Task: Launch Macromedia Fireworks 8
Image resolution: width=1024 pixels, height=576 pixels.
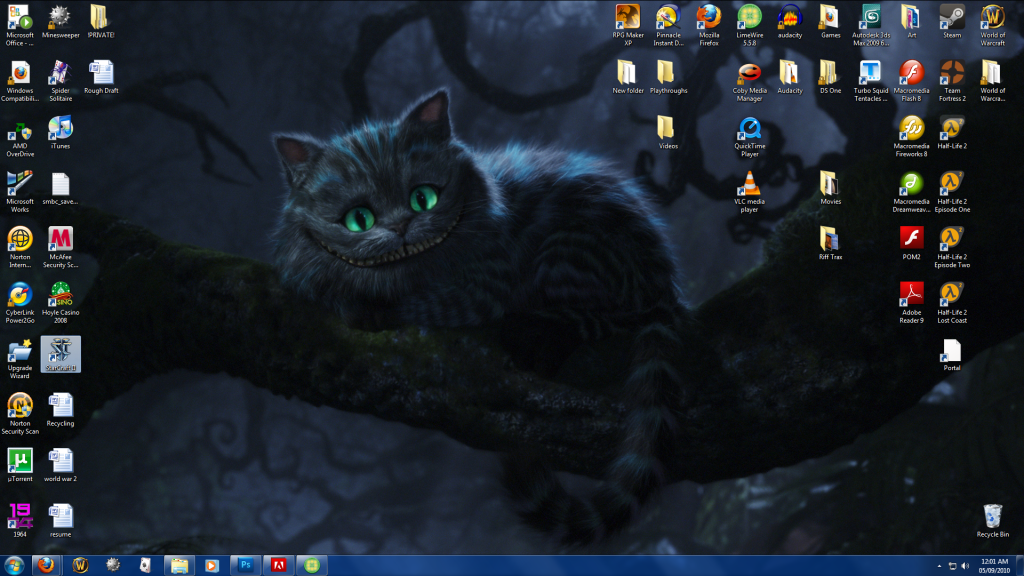Action: click(911, 136)
